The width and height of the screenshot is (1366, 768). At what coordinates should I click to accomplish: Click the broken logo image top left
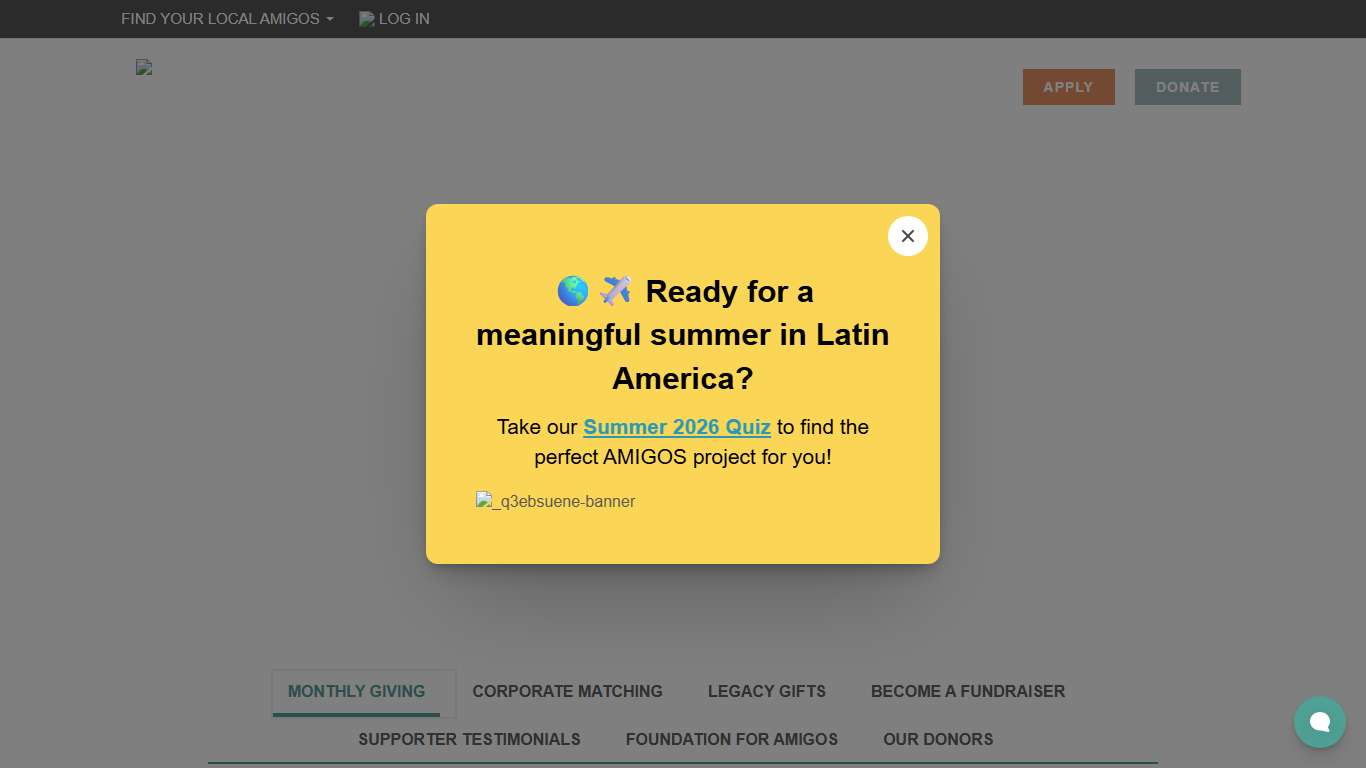[143, 67]
